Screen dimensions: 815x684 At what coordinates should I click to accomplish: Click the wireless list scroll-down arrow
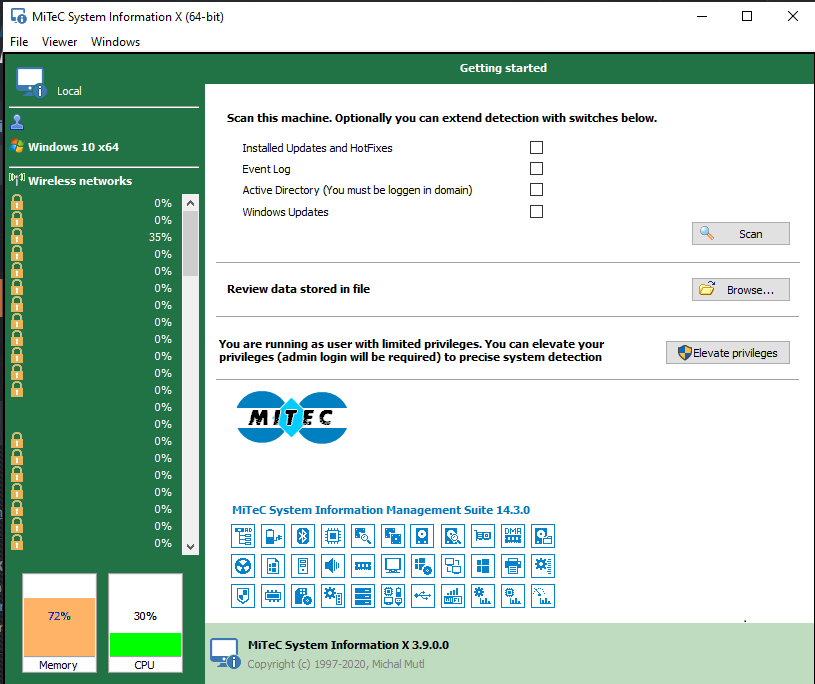[x=190, y=546]
